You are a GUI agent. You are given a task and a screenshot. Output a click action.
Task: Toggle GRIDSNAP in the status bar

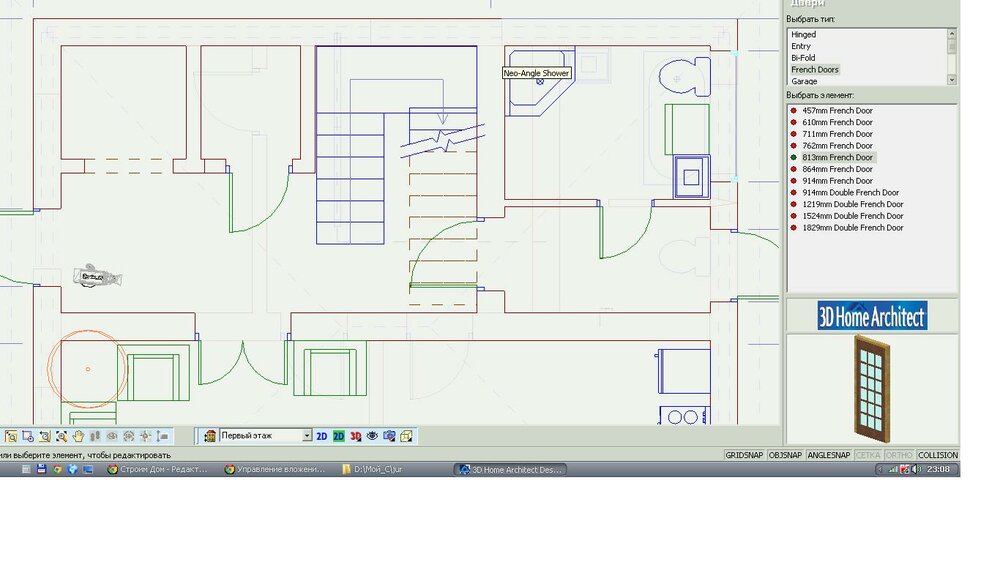coord(744,455)
